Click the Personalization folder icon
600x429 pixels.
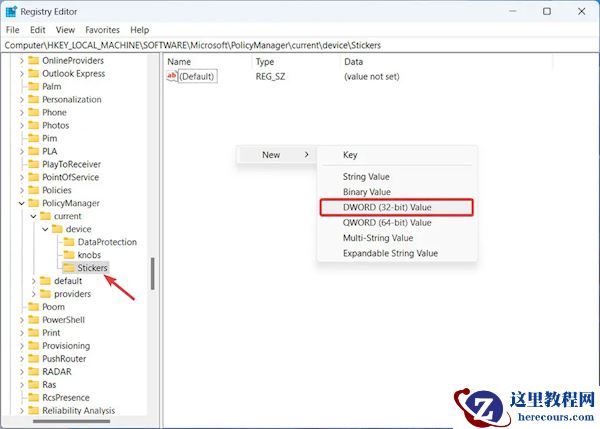pyautogui.click(x=34, y=100)
